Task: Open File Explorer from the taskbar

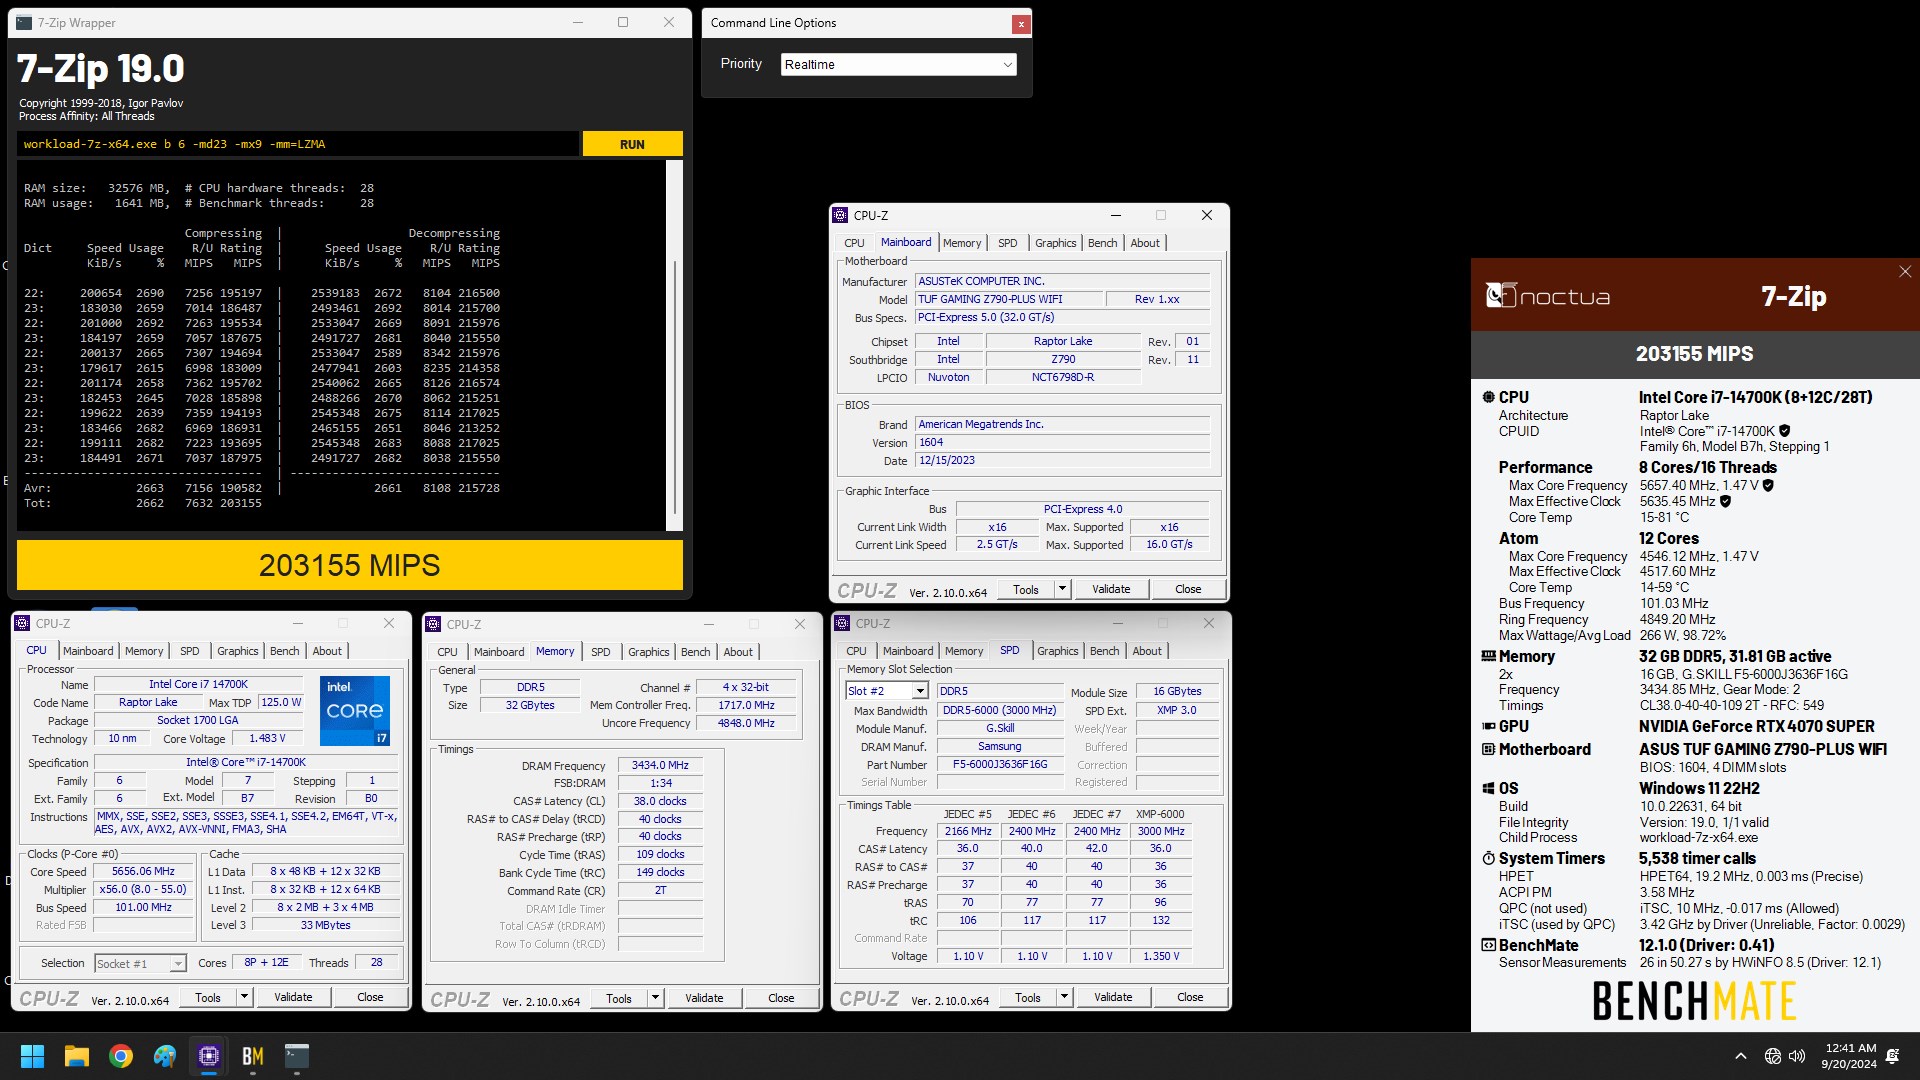Action: coord(77,1056)
